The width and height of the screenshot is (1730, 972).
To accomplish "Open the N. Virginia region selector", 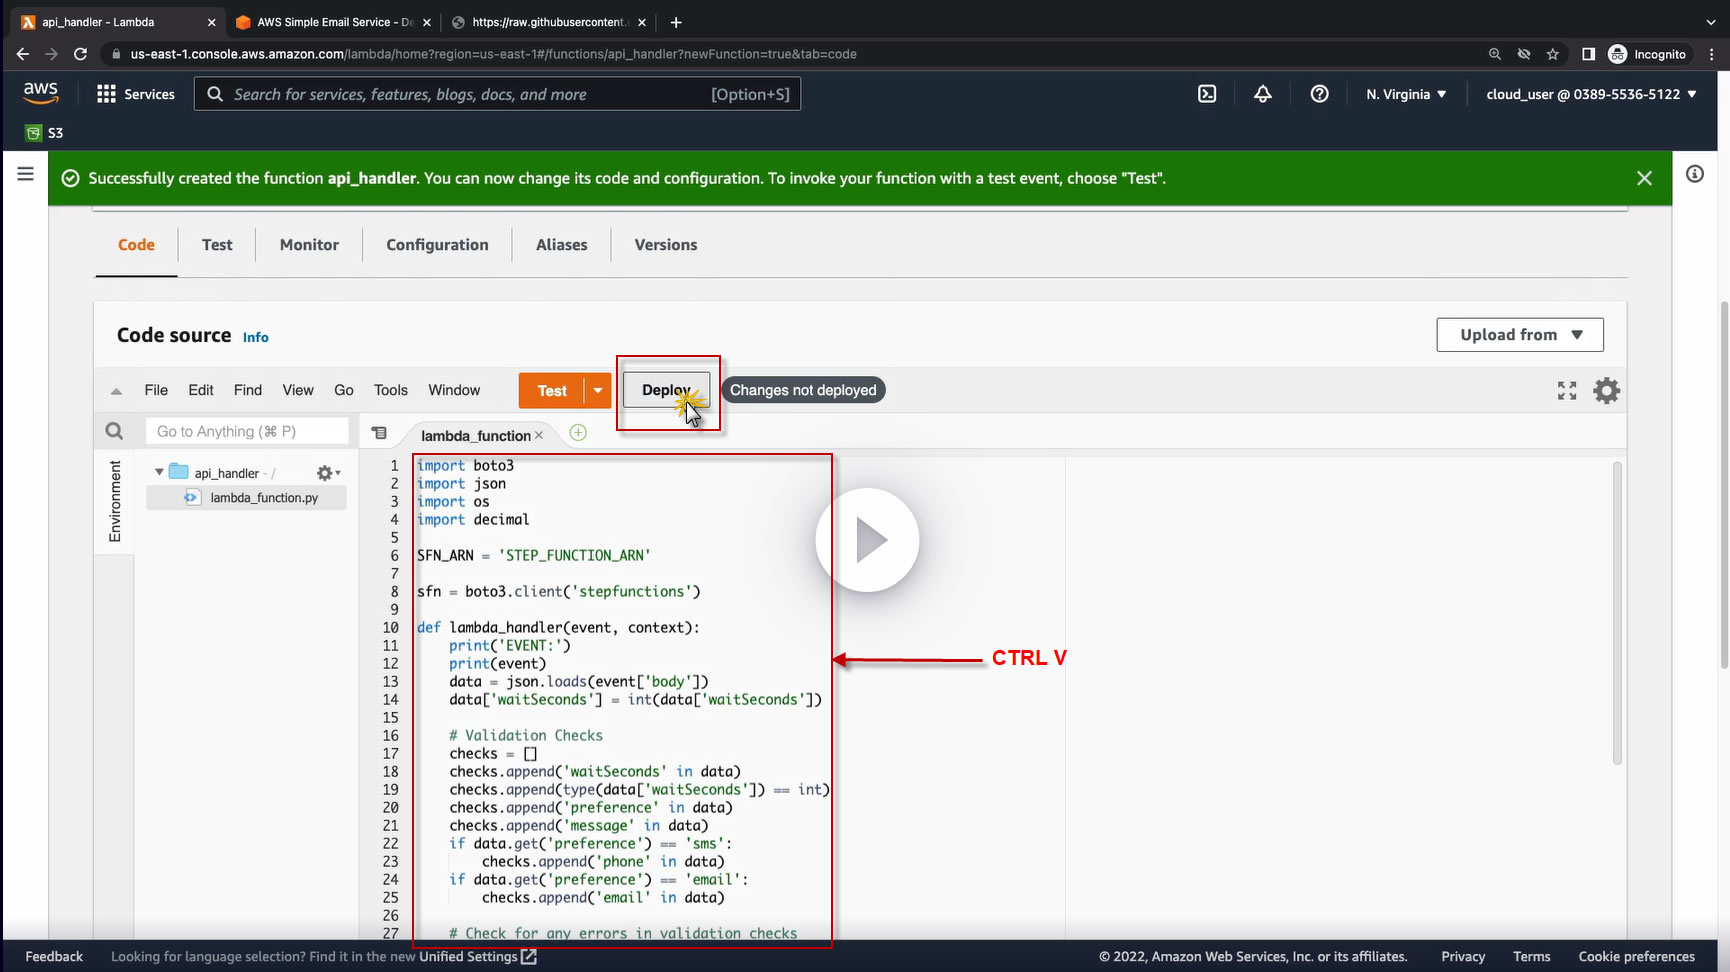I will 1406,94.
